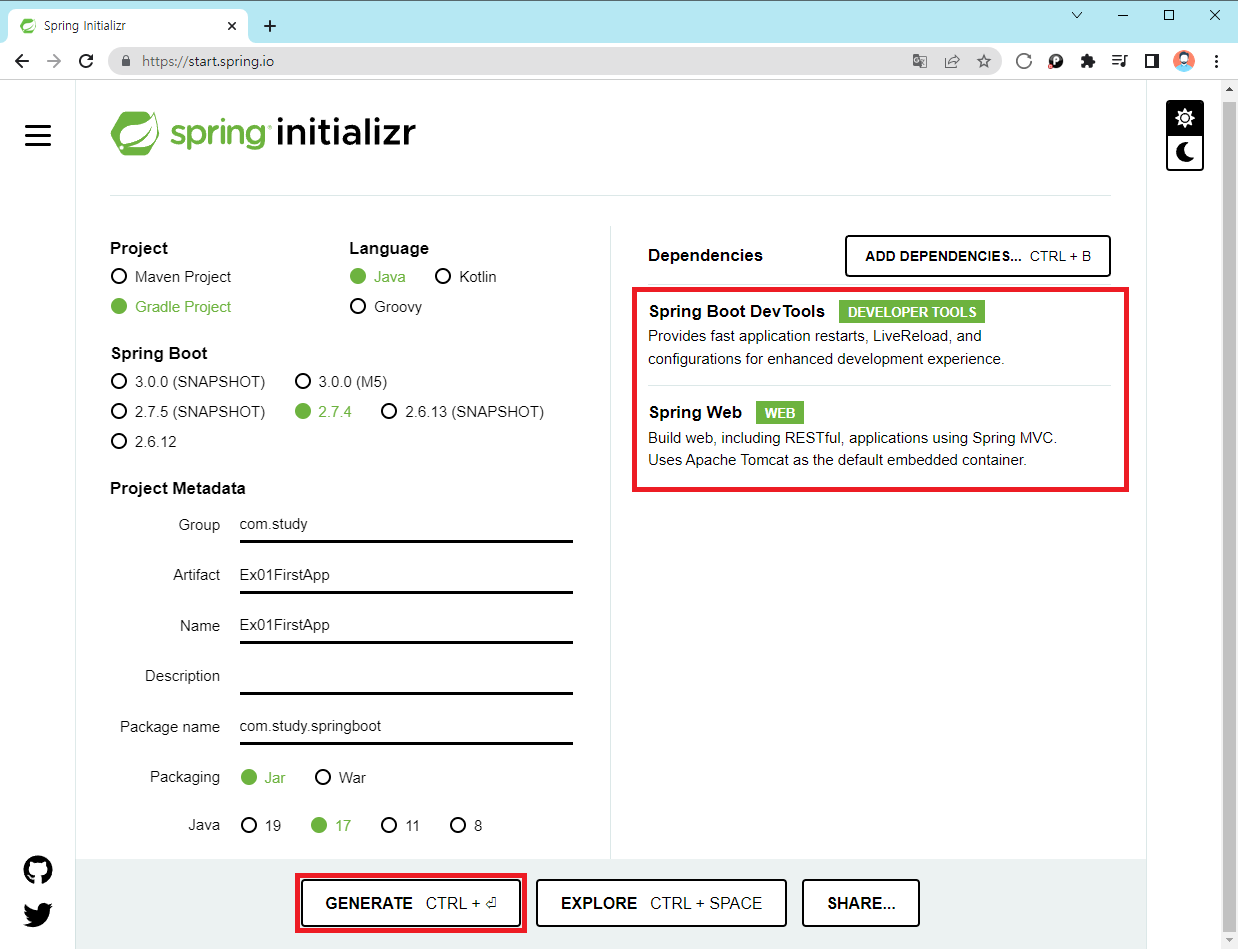Viewport: 1238px width, 949px height.
Task: Go back with the browser back arrow
Action: 22,61
